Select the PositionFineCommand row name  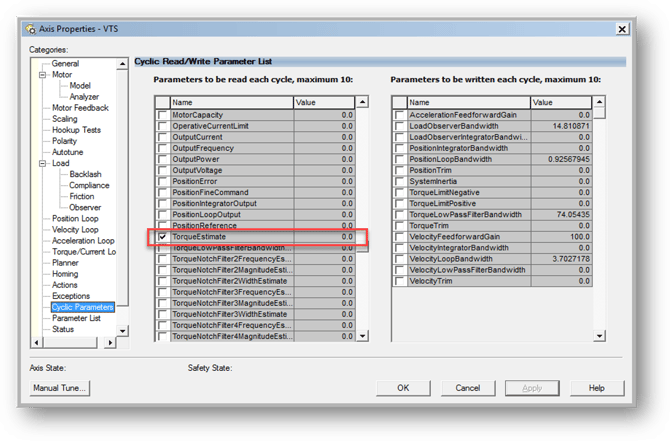[210, 192]
